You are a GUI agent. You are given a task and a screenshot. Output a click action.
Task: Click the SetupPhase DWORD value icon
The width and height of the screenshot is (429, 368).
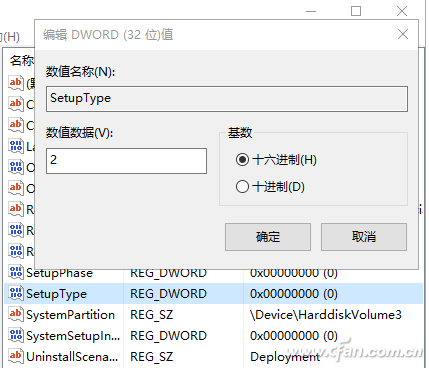click(16, 272)
